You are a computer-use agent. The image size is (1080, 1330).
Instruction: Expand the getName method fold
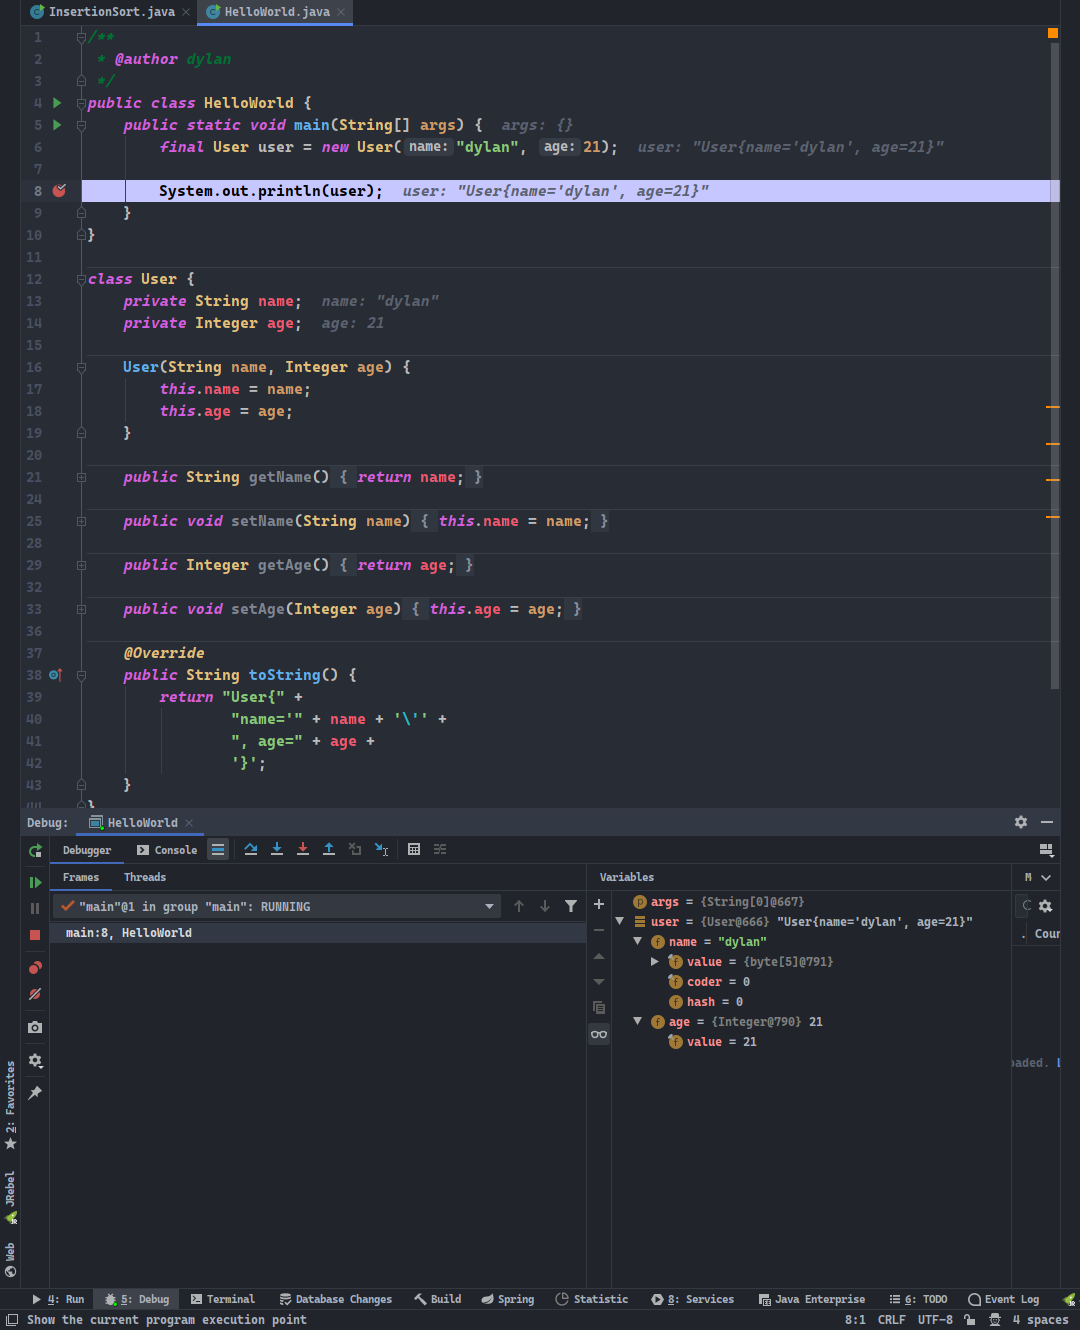81,477
